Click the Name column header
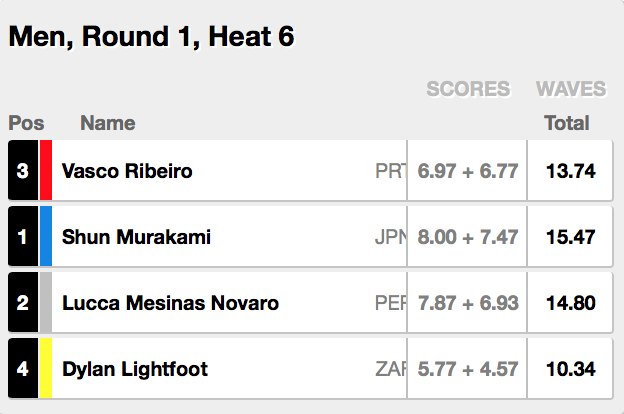The image size is (624, 414). coord(107,124)
